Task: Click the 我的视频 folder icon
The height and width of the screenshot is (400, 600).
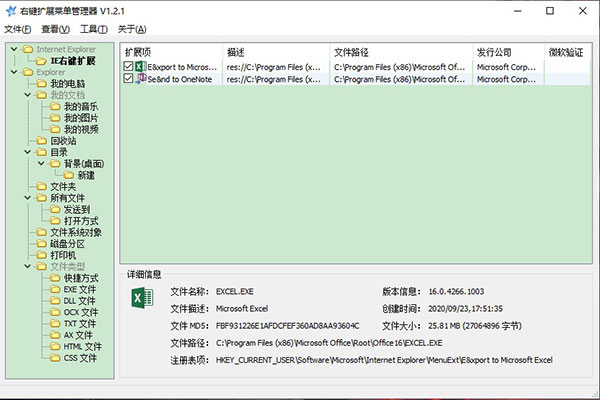Action: click(x=55, y=129)
